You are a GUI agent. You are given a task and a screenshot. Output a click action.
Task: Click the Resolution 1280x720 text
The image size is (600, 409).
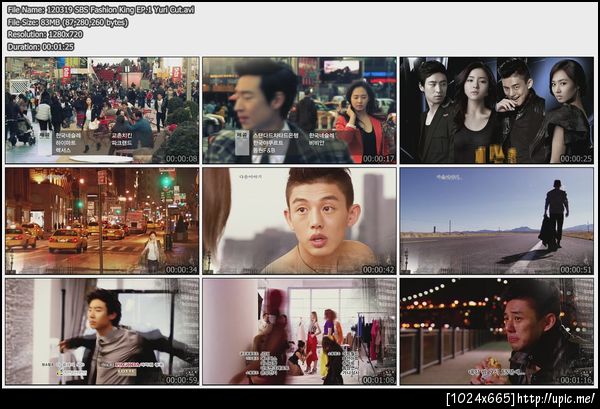[x=45, y=34]
